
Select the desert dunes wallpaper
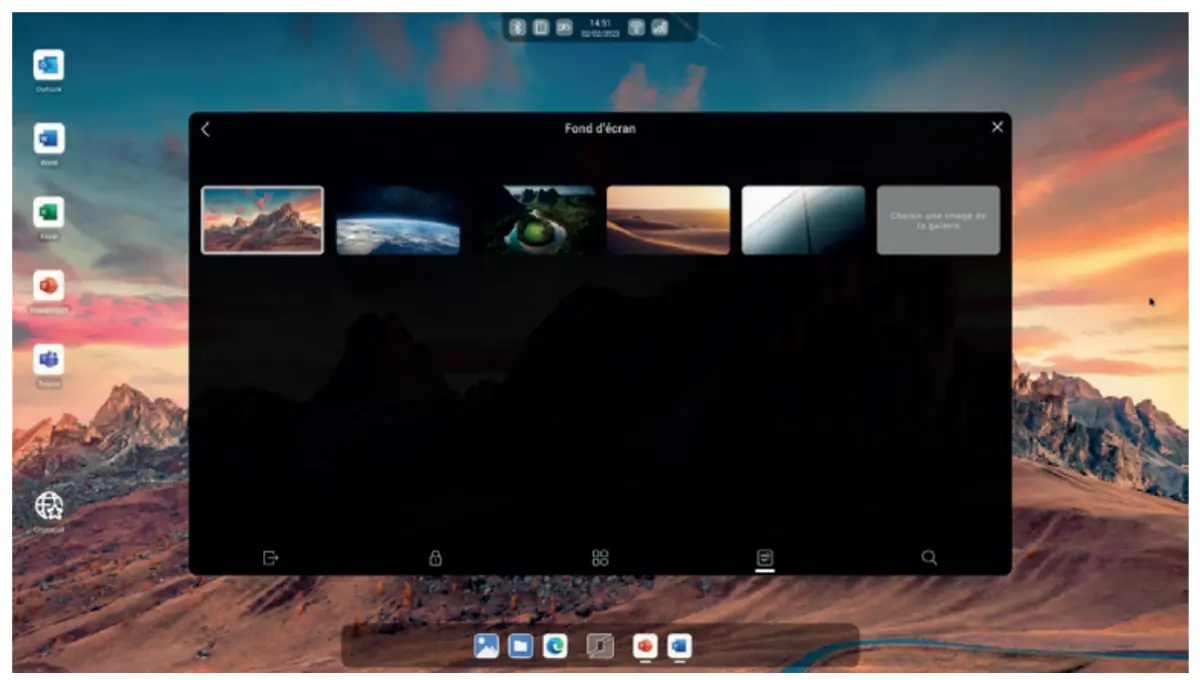(x=668, y=220)
